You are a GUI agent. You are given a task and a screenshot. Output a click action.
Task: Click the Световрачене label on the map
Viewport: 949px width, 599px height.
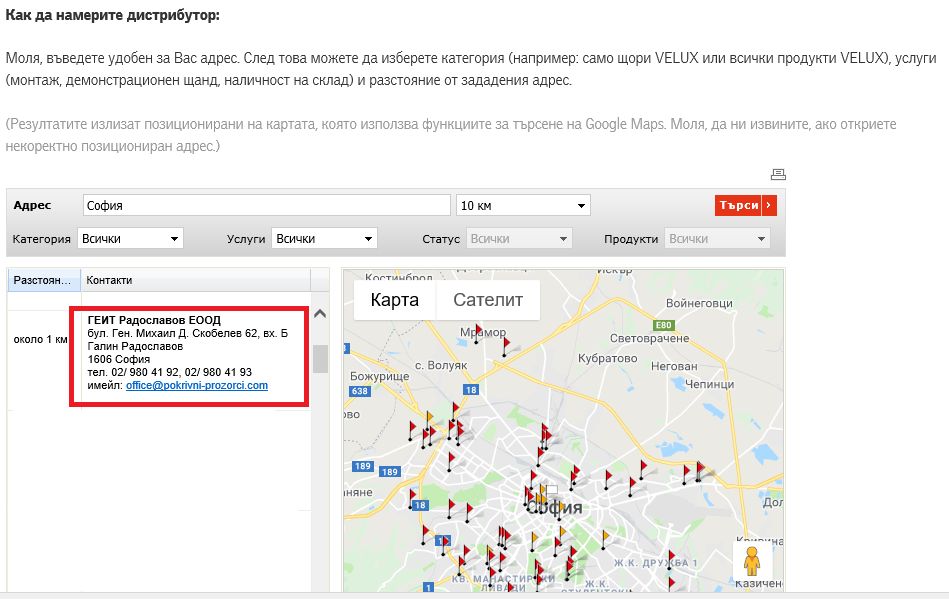[649, 338]
